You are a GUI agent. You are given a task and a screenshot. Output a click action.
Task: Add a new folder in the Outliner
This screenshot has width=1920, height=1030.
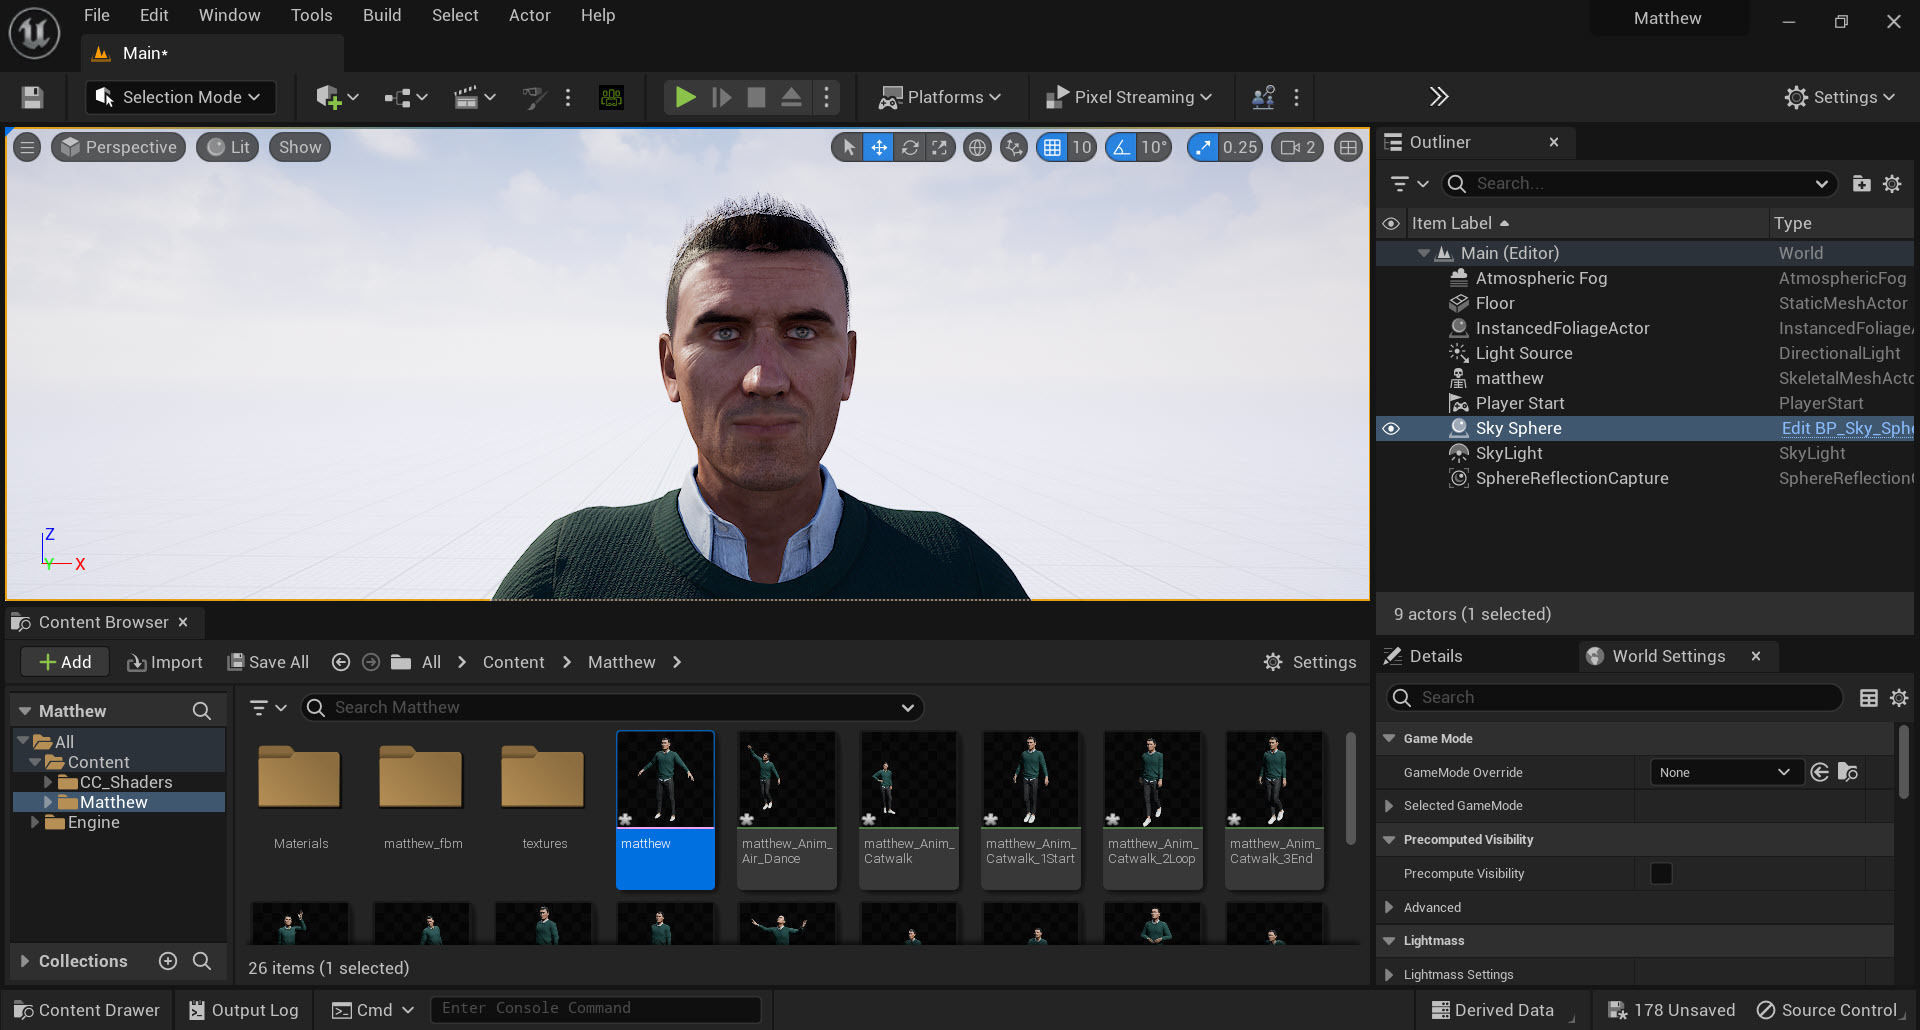pos(1861,184)
